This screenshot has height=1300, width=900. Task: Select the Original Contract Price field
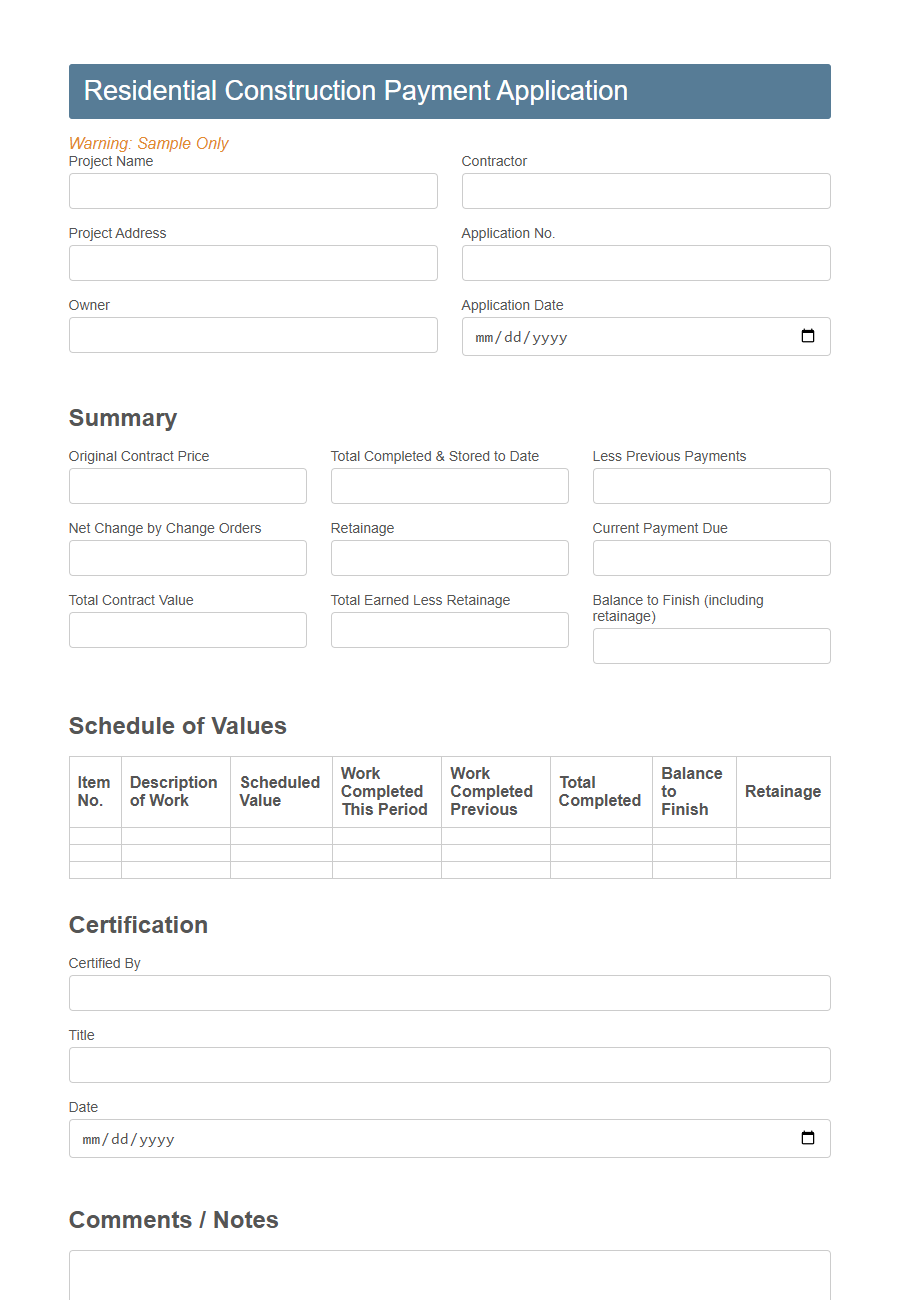pos(187,486)
